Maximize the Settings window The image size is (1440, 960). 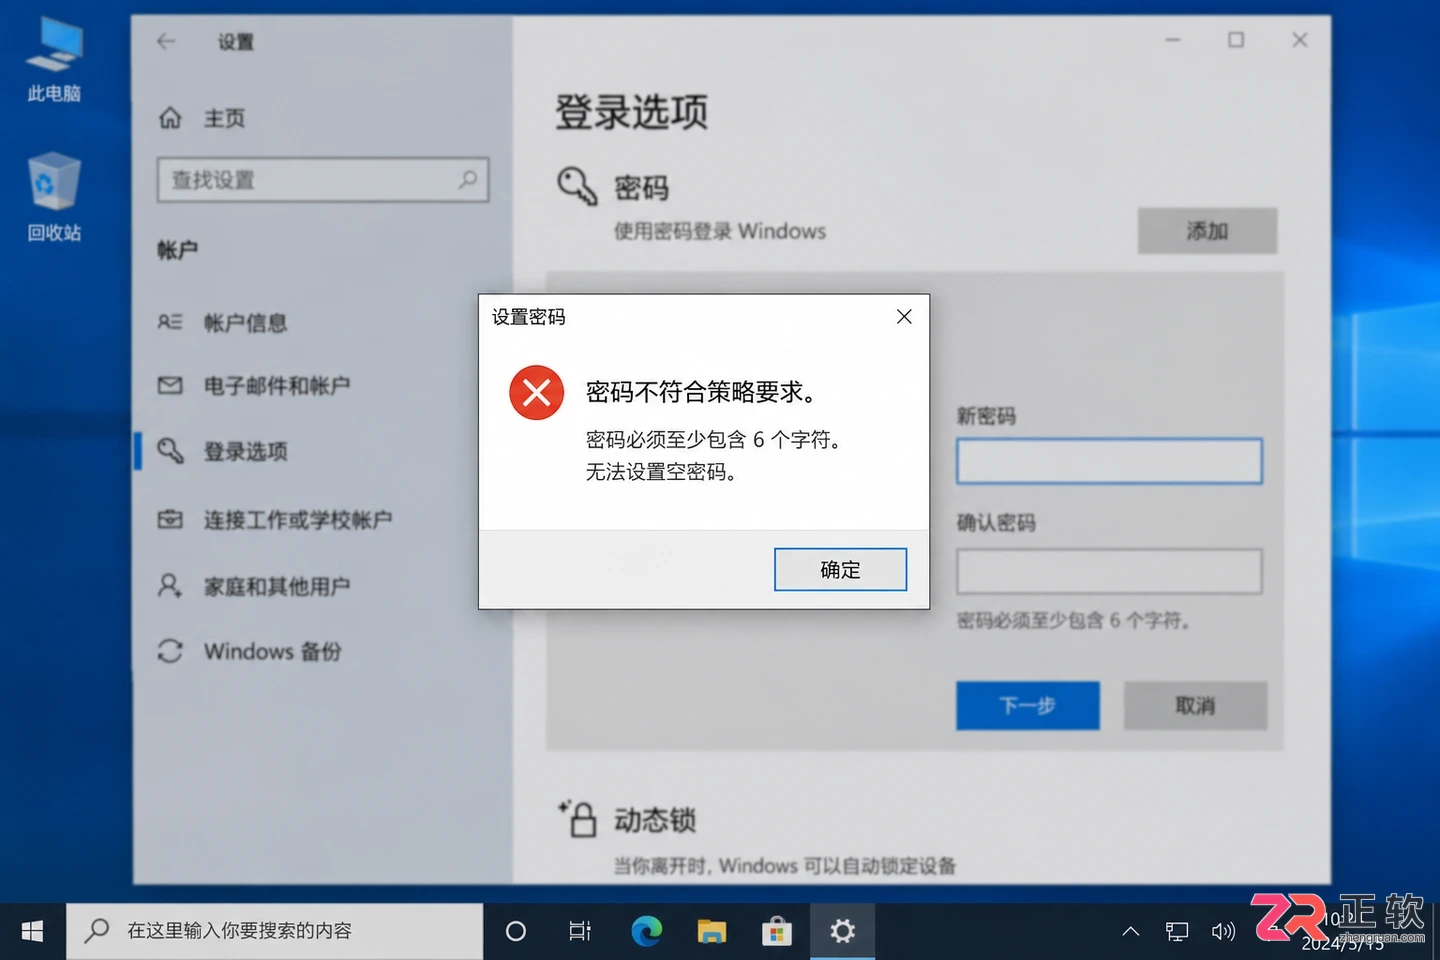tap(1236, 40)
